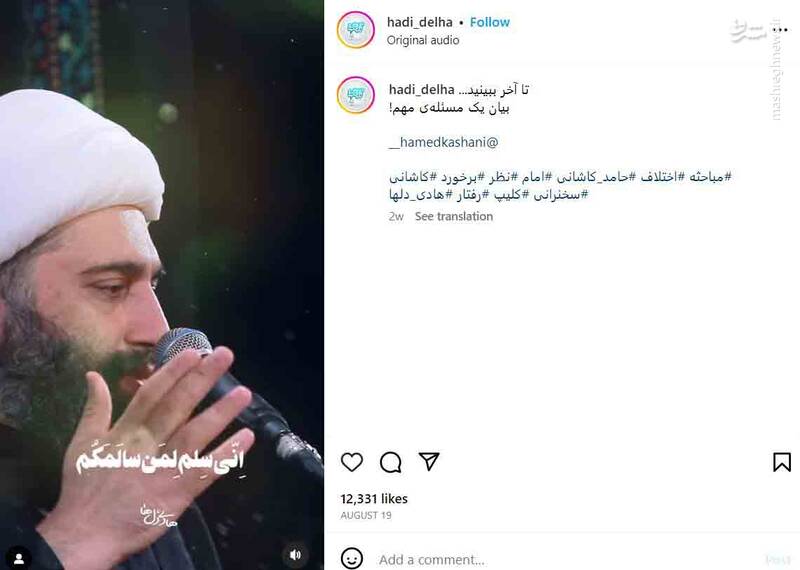800x570 pixels.
Task: Mute the video with speaker toggle
Action: [295, 555]
